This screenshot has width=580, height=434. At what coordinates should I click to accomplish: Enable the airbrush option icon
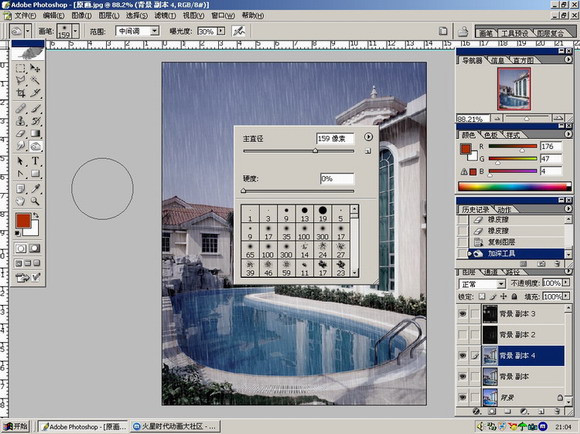[x=239, y=31]
